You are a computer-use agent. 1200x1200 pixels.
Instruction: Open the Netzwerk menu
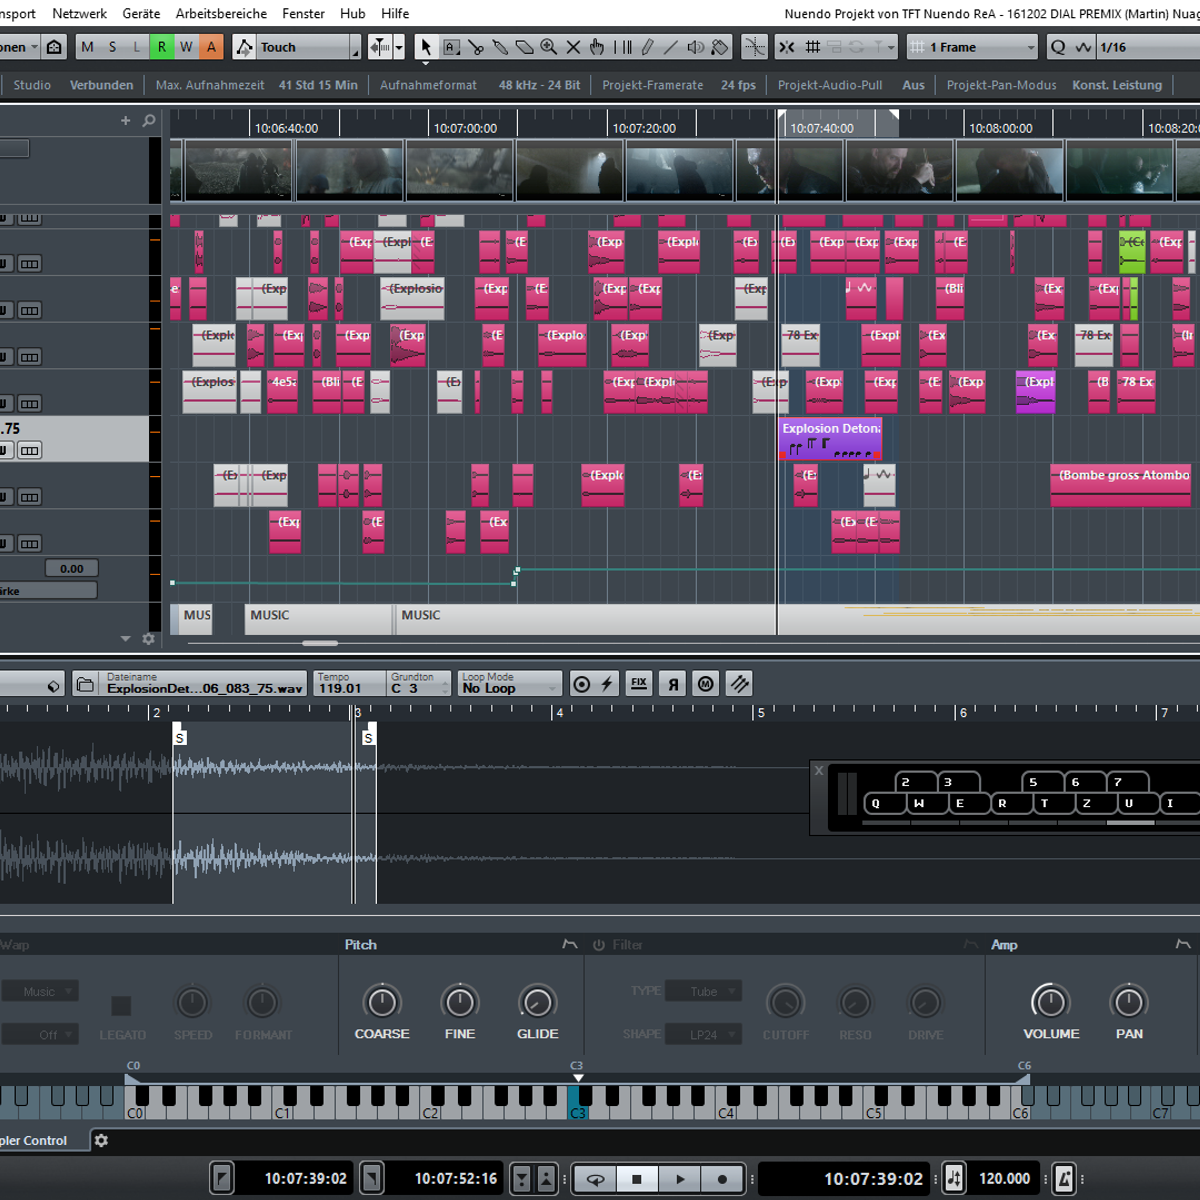click(79, 14)
